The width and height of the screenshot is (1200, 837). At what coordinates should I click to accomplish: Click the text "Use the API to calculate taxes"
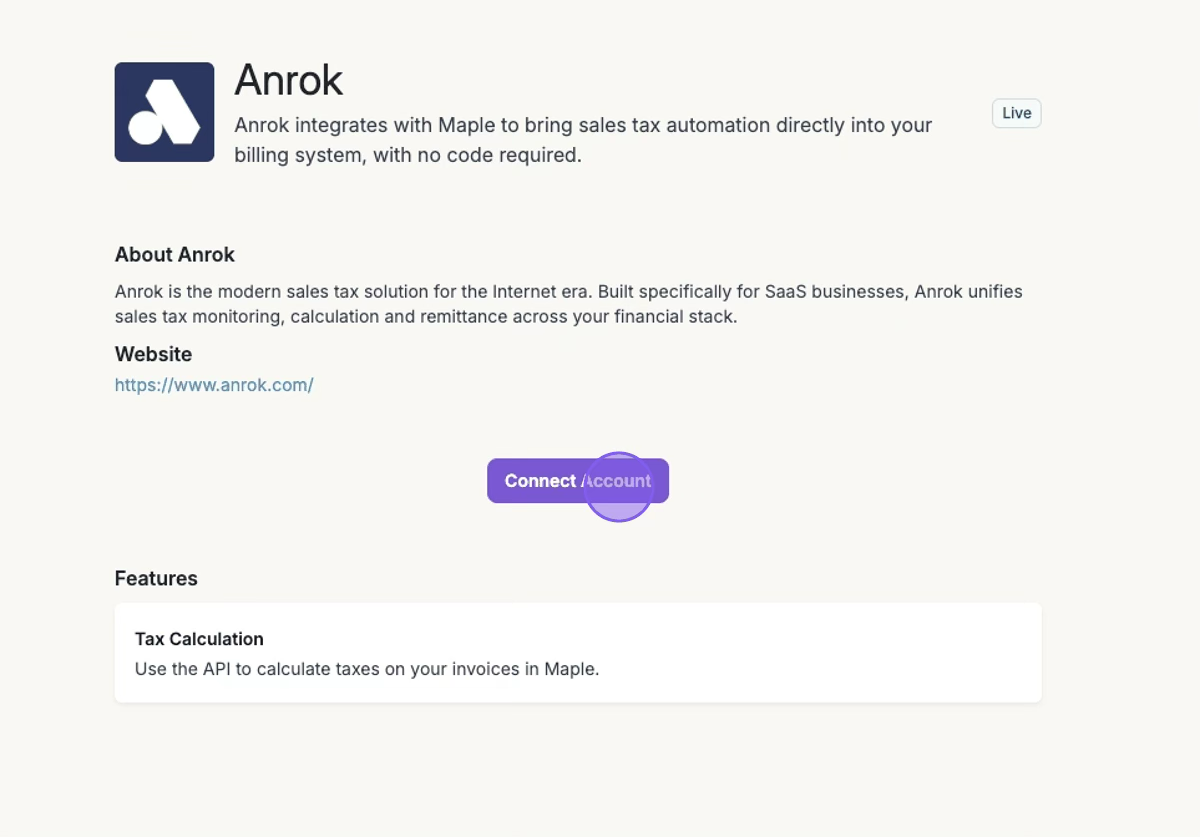click(x=255, y=669)
